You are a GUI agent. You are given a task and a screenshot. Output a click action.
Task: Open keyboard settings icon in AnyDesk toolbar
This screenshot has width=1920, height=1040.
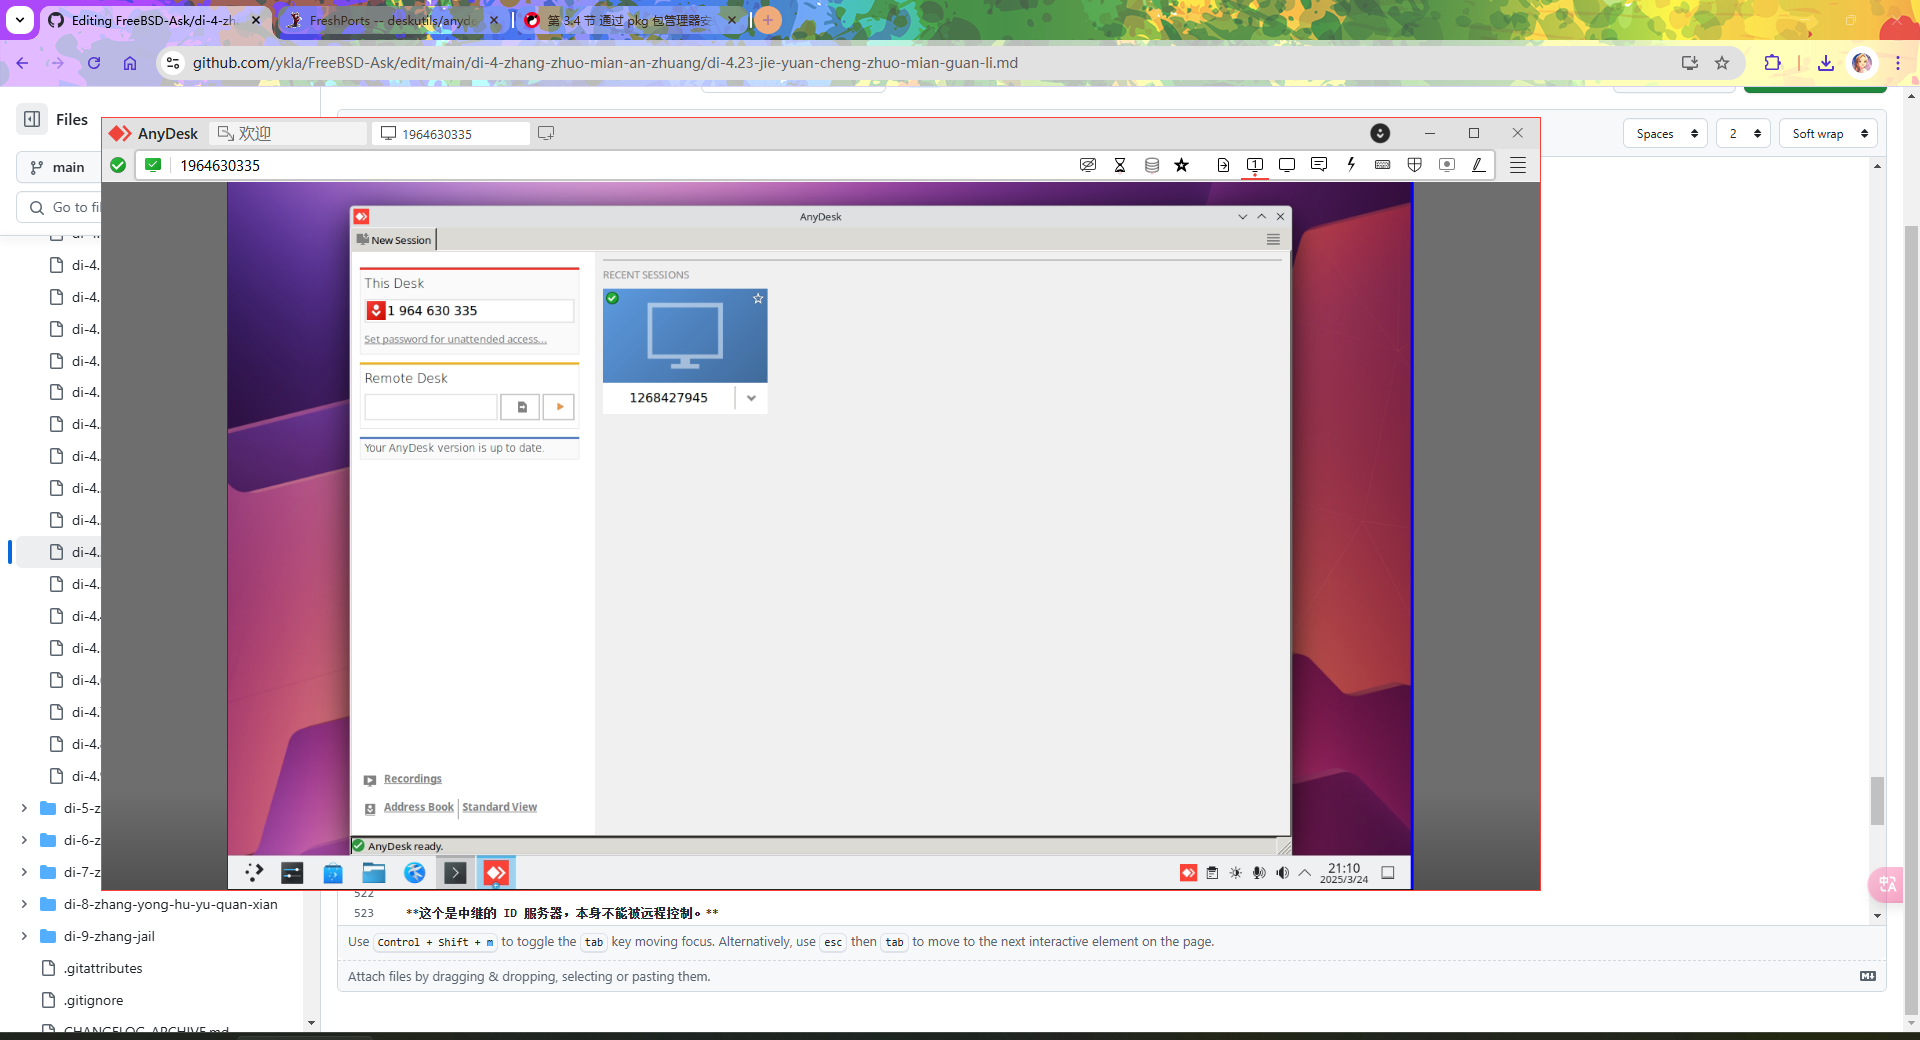pyautogui.click(x=1383, y=165)
